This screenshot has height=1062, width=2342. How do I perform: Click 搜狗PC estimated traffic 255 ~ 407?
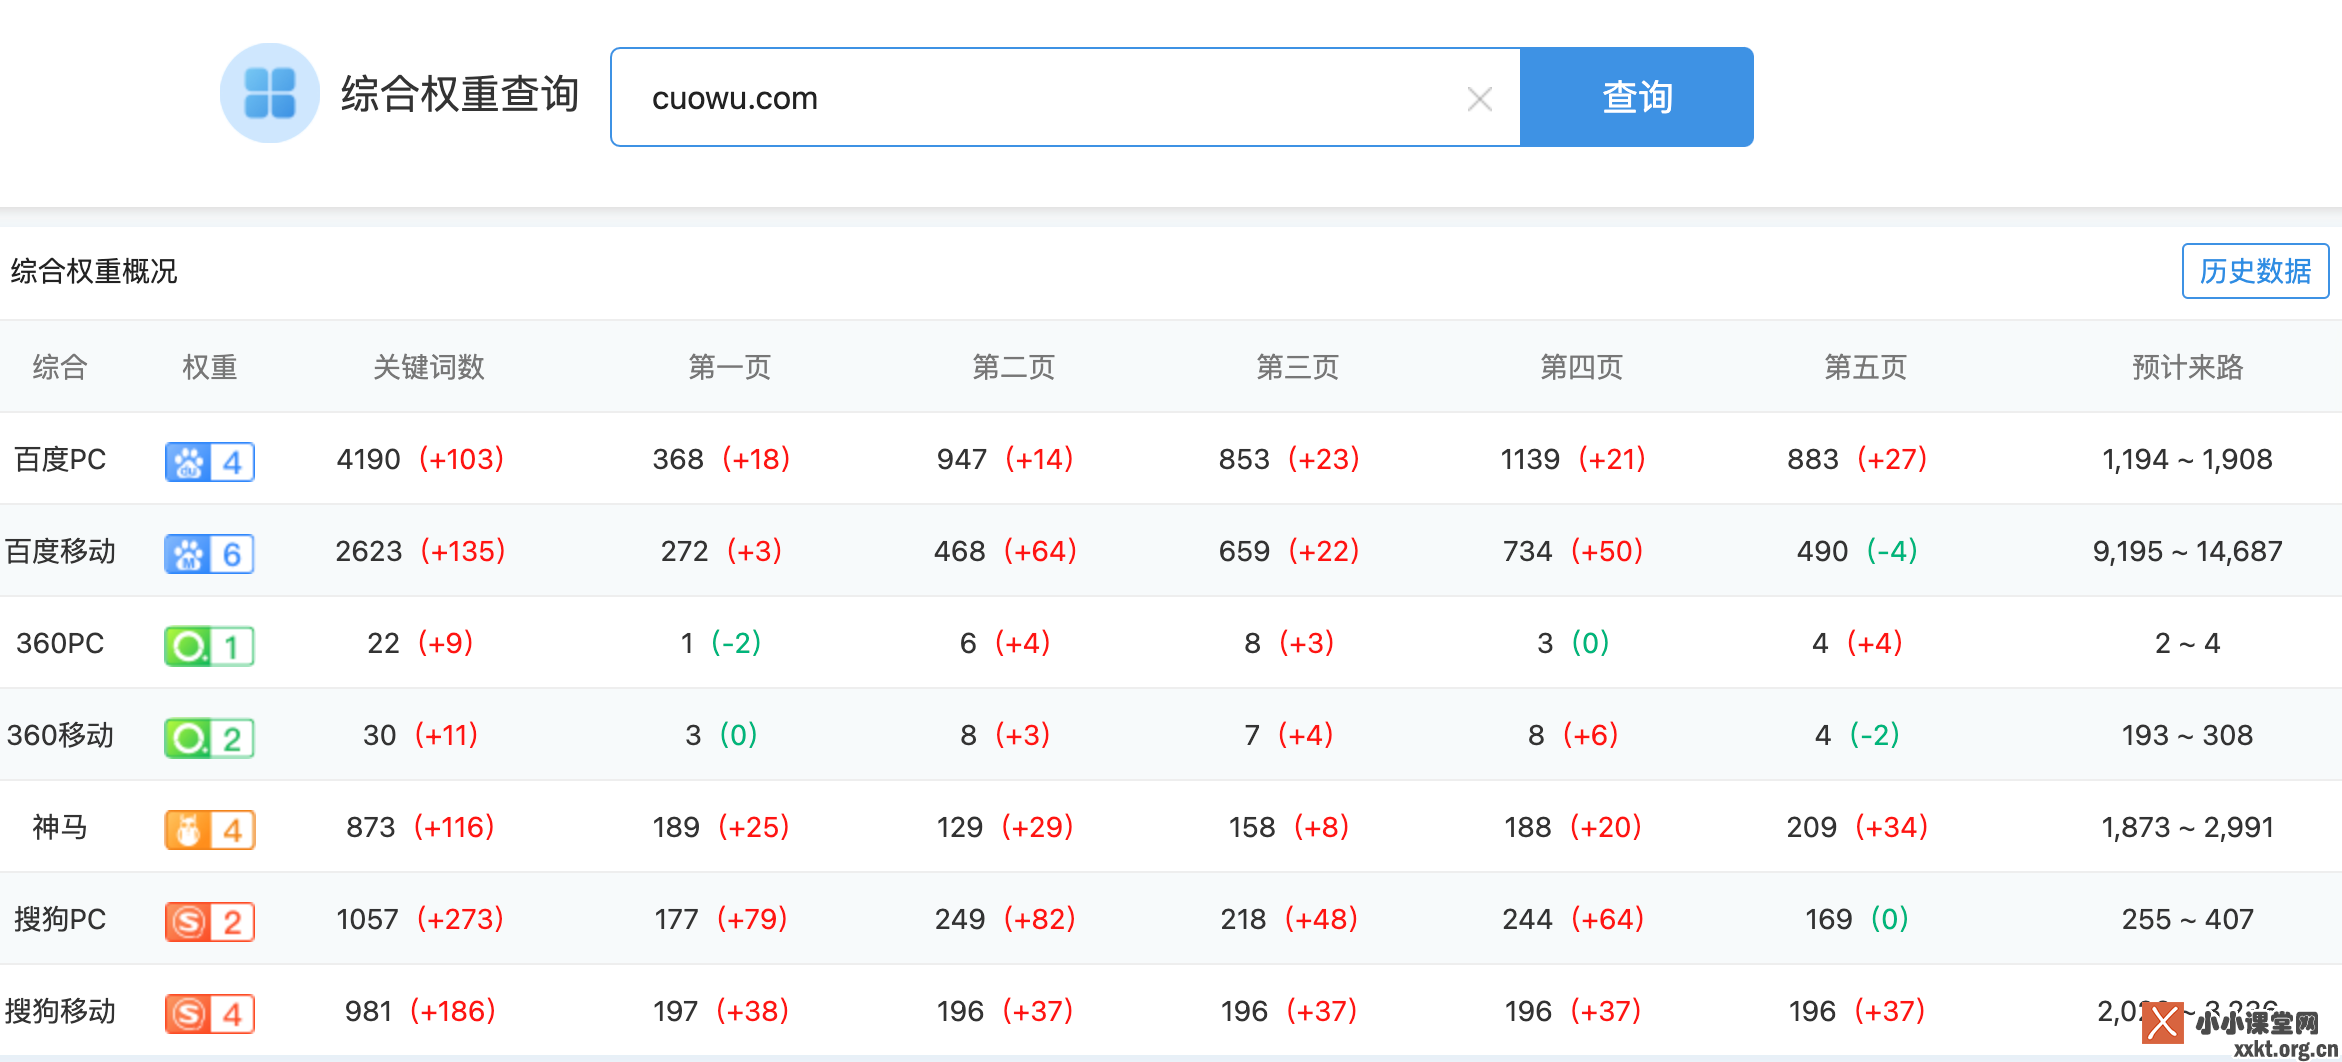coord(2188,919)
